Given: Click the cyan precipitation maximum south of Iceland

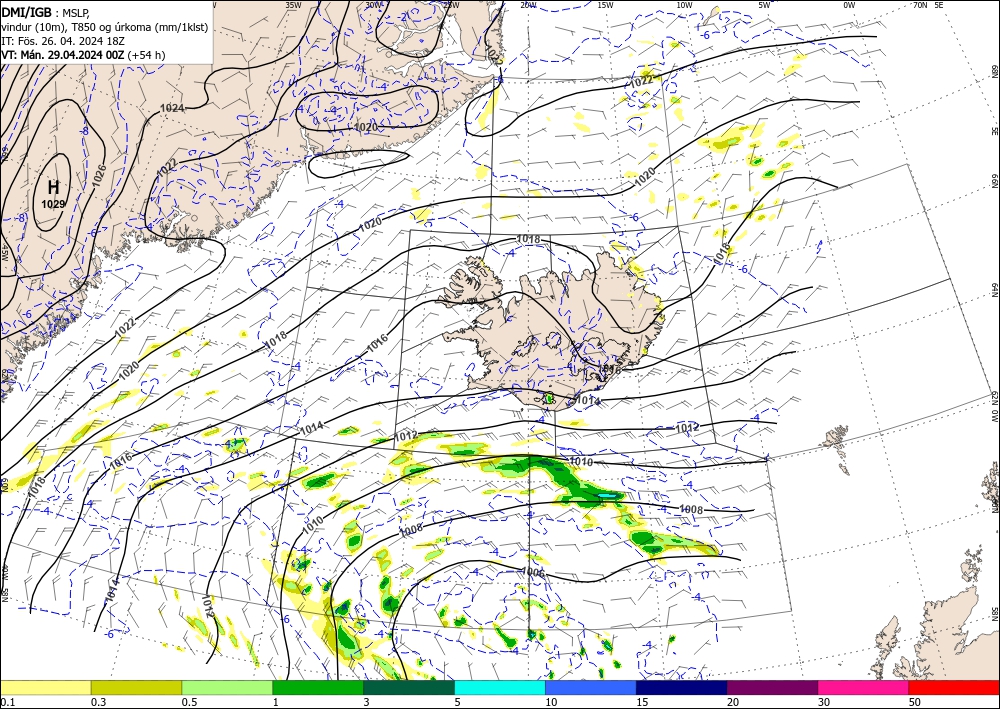Looking at the screenshot, I should pyautogui.click(x=607, y=495).
